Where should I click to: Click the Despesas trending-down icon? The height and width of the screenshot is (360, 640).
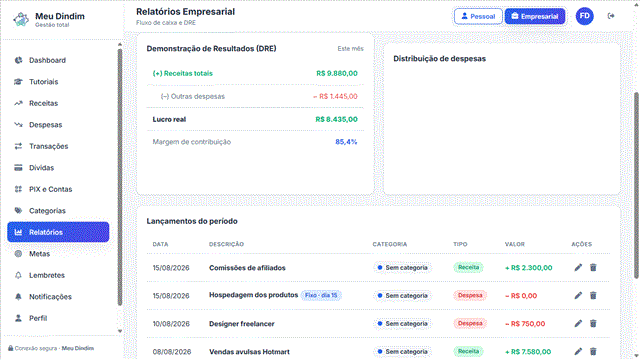tap(18, 124)
